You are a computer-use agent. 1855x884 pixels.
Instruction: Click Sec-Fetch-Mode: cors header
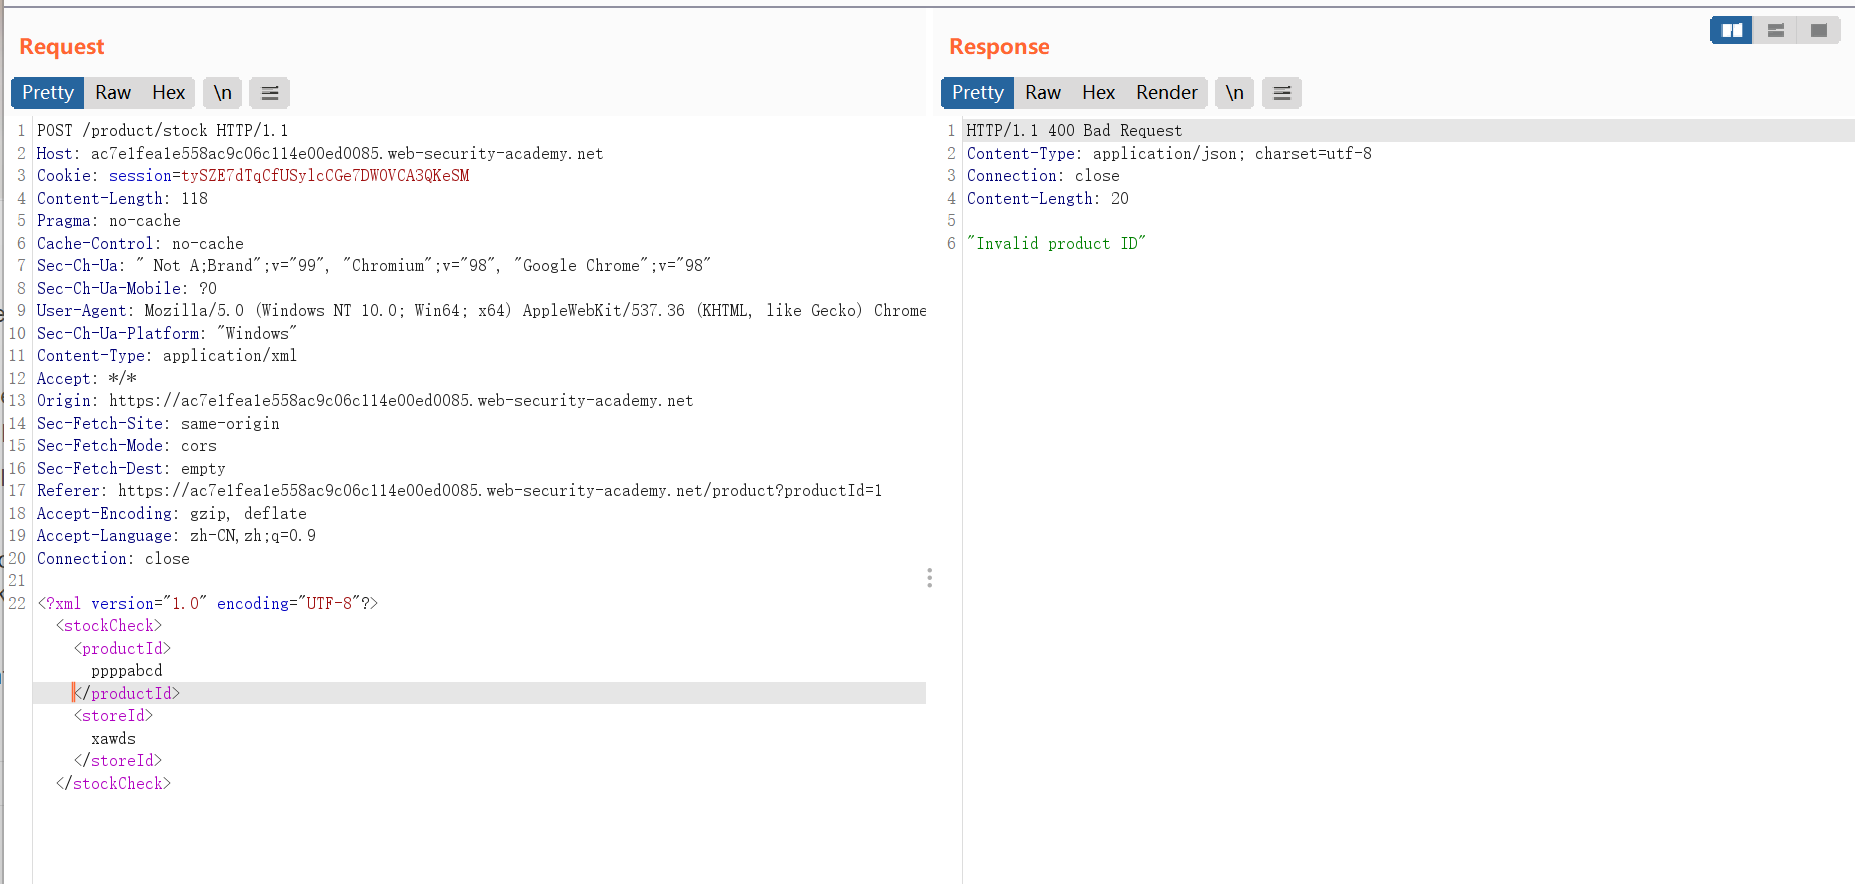(127, 446)
